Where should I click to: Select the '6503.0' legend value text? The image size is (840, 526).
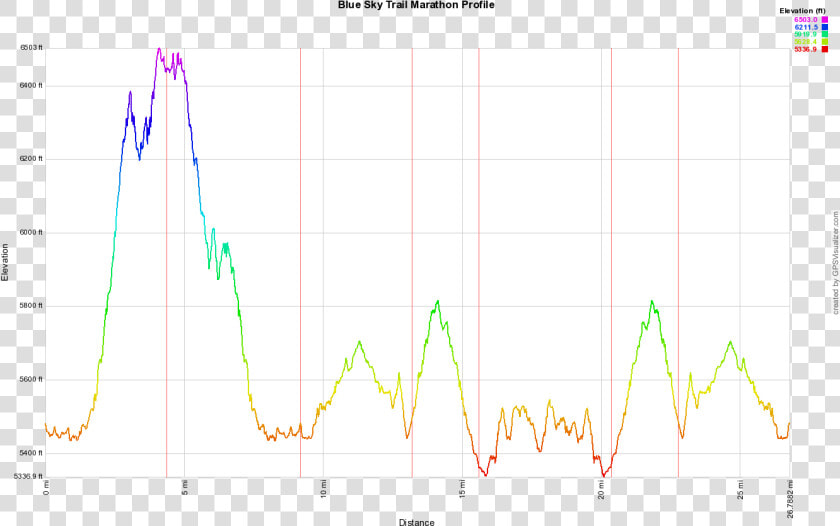click(806, 20)
